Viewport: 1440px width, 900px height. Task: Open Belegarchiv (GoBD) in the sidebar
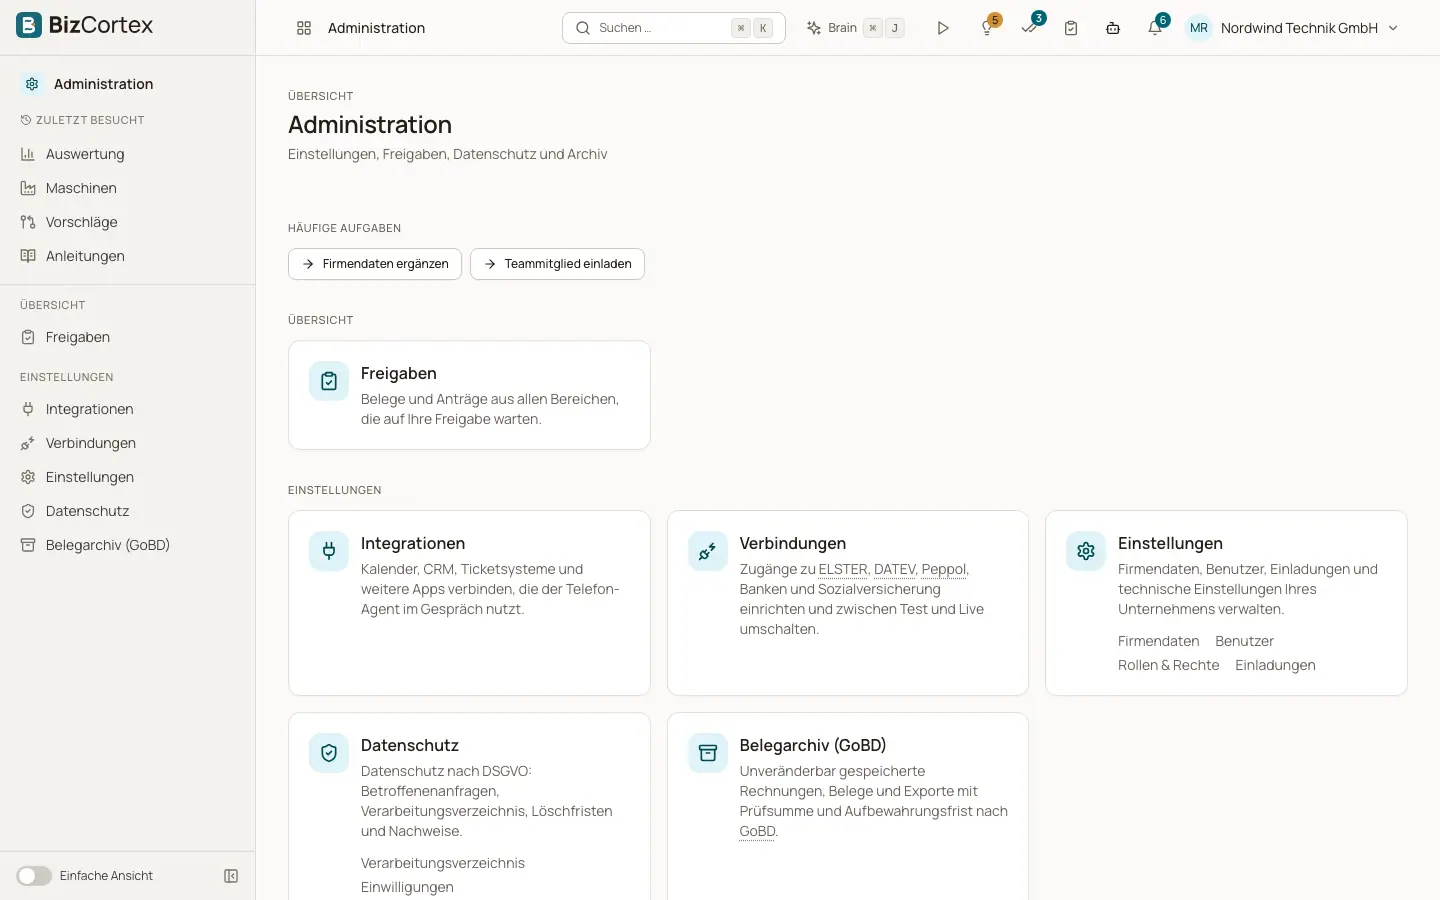coord(128,545)
